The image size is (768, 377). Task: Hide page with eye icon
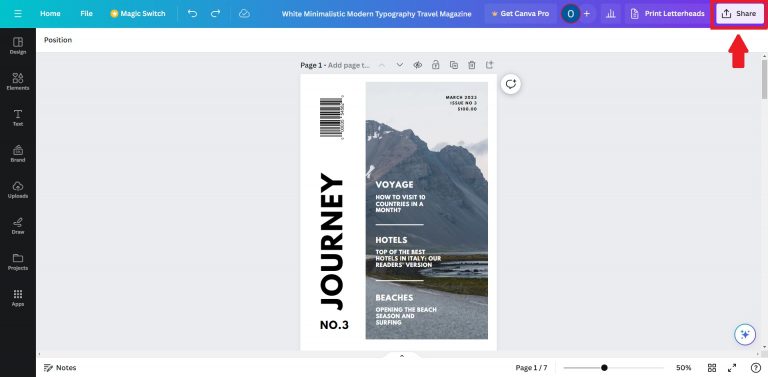(x=417, y=65)
